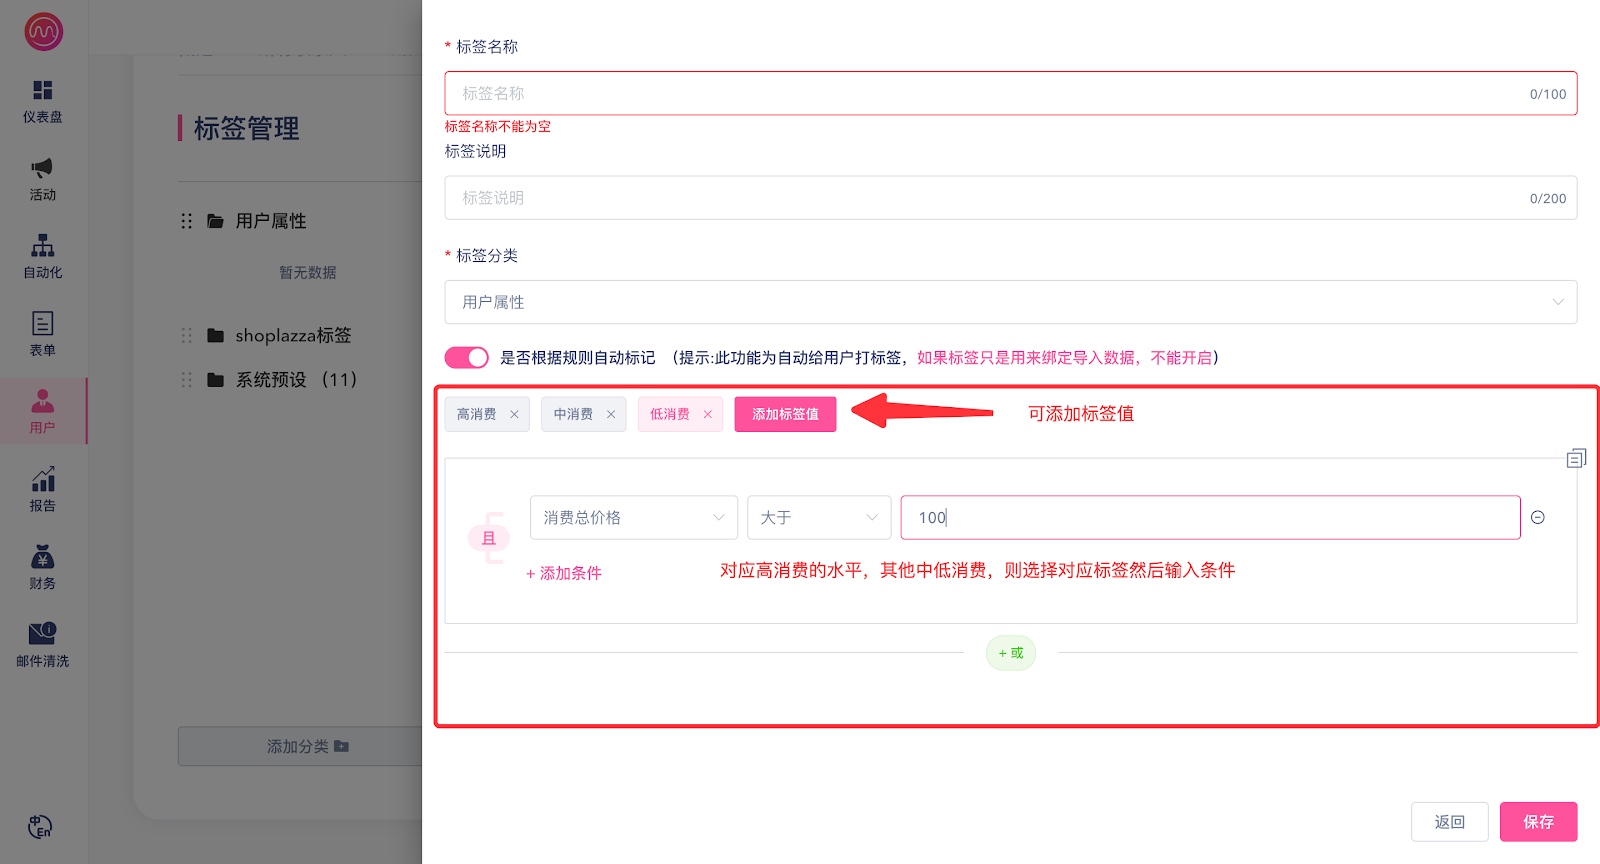
Task: Expand the 消费总价格 field dropdown
Action: [x=633, y=517]
